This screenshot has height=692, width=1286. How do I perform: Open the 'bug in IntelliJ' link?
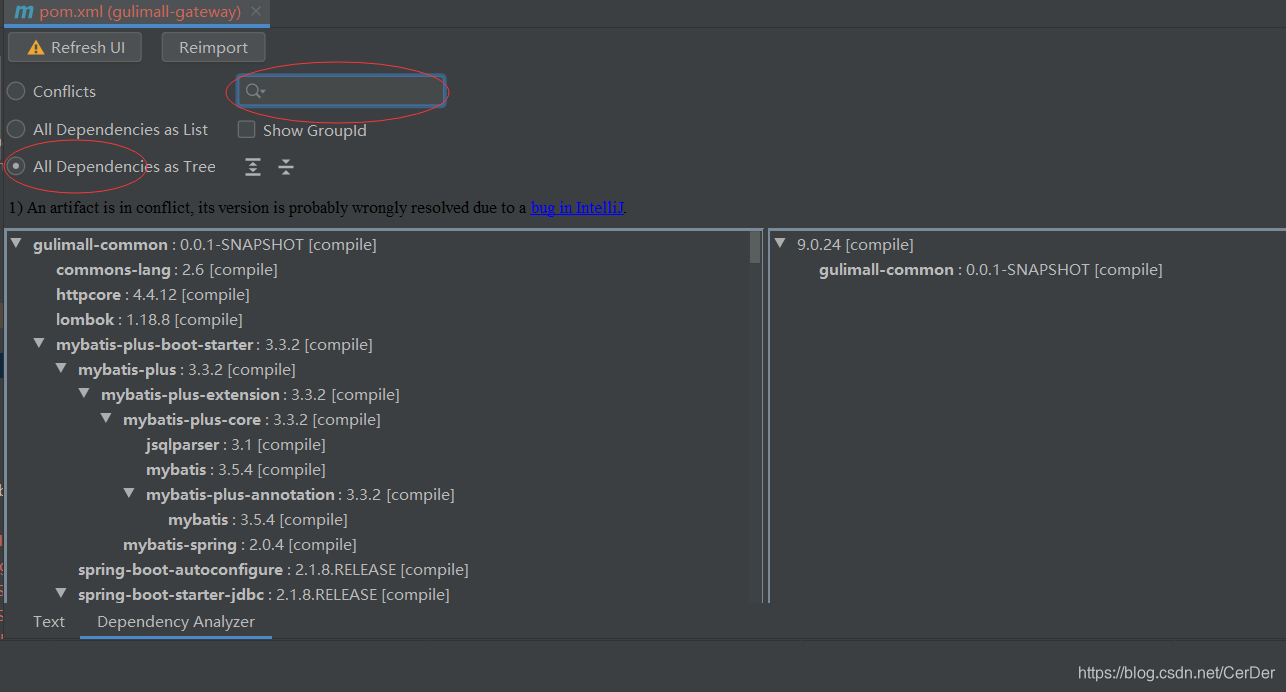[x=577, y=208]
